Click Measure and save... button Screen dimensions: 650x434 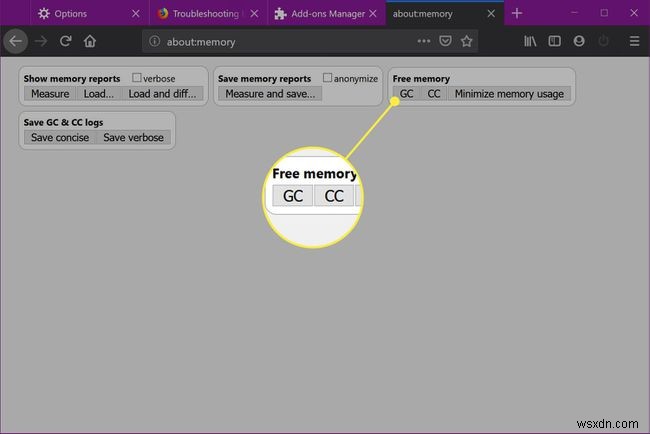point(270,94)
